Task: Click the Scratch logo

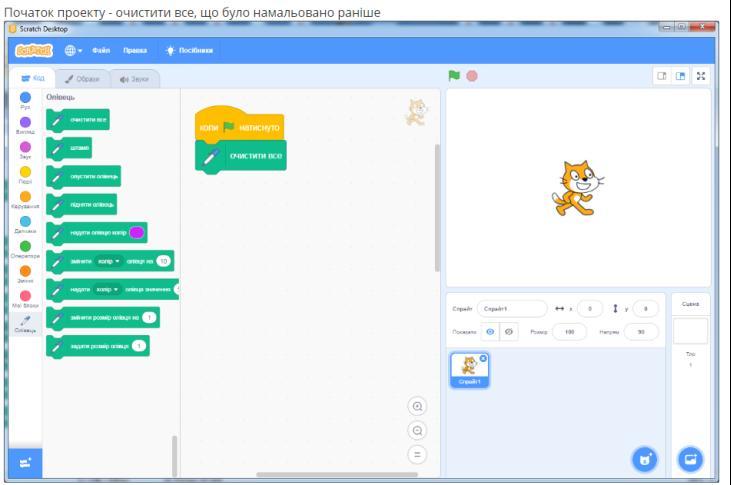Action: pos(34,50)
